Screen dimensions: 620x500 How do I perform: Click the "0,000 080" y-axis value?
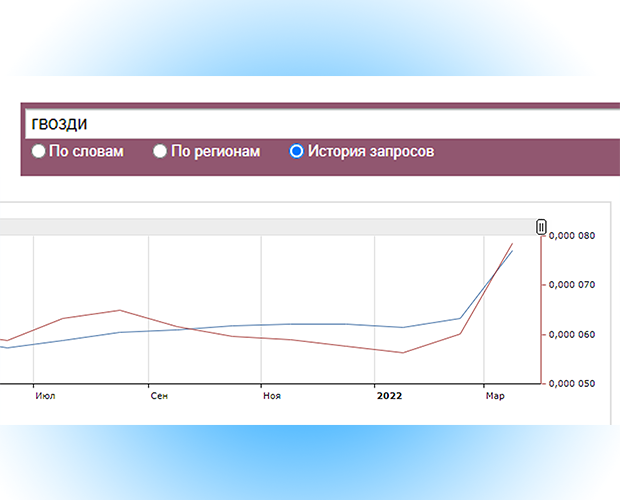click(573, 237)
